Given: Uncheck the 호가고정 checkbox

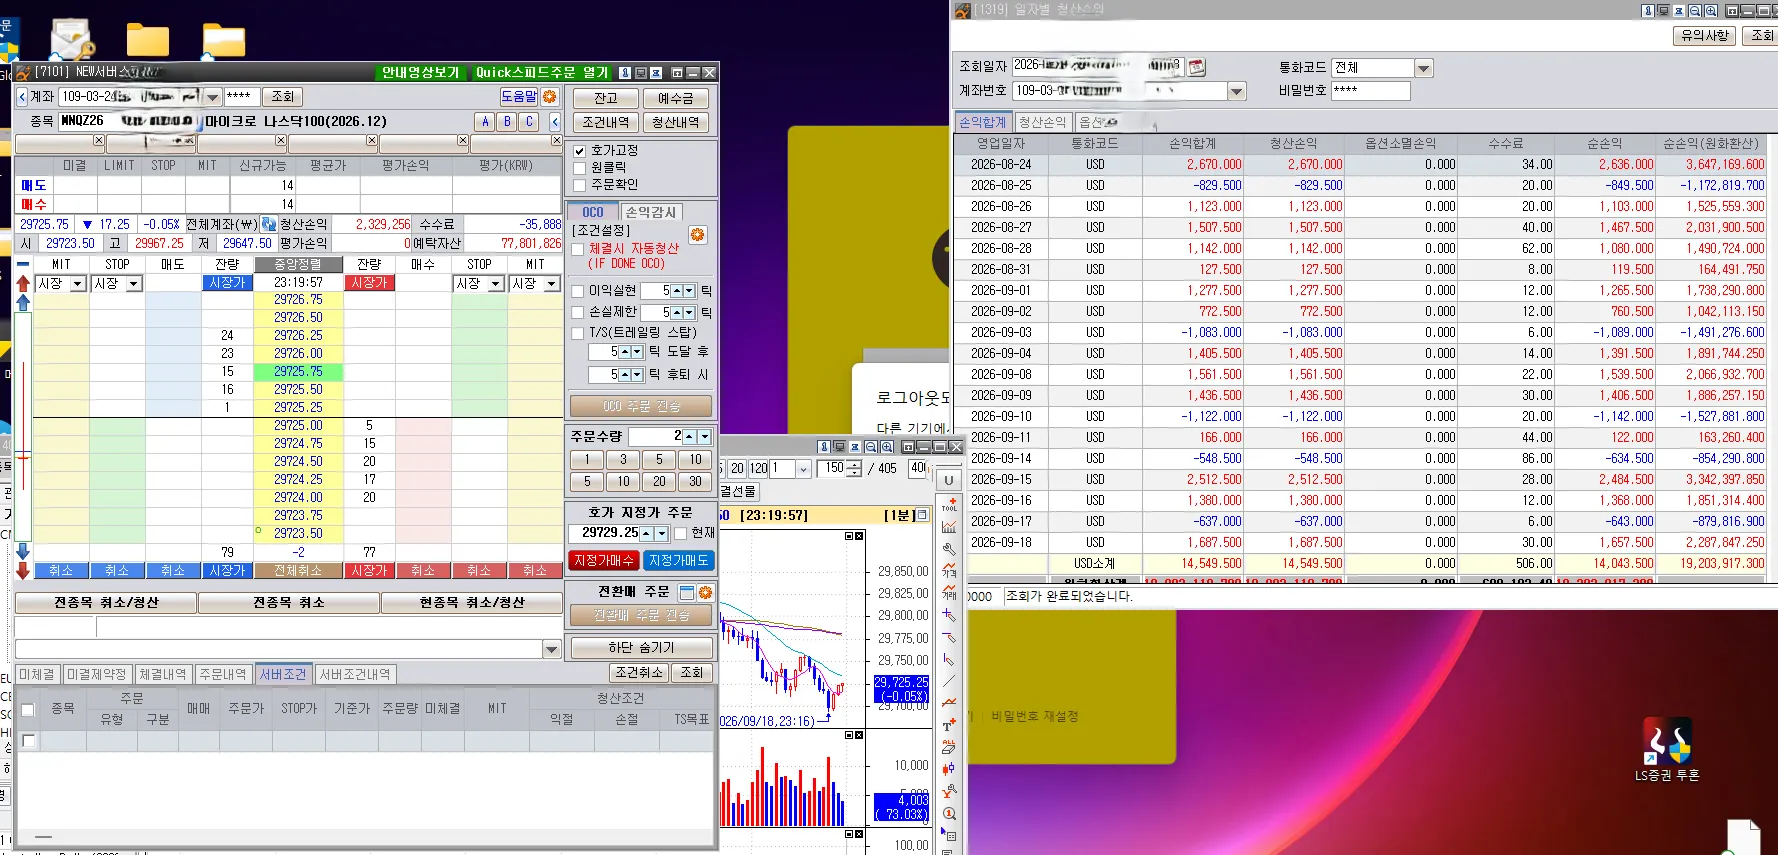Looking at the screenshot, I should tap(579, 151).
